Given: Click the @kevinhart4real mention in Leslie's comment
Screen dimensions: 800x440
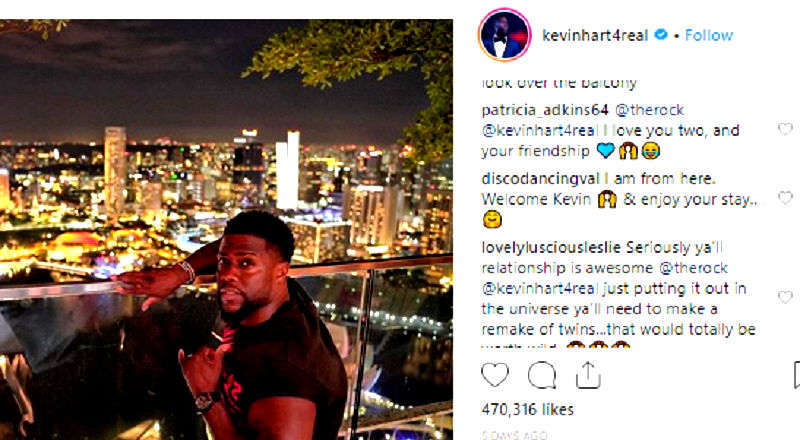Looking at the screenshot, I should [539, 288].
